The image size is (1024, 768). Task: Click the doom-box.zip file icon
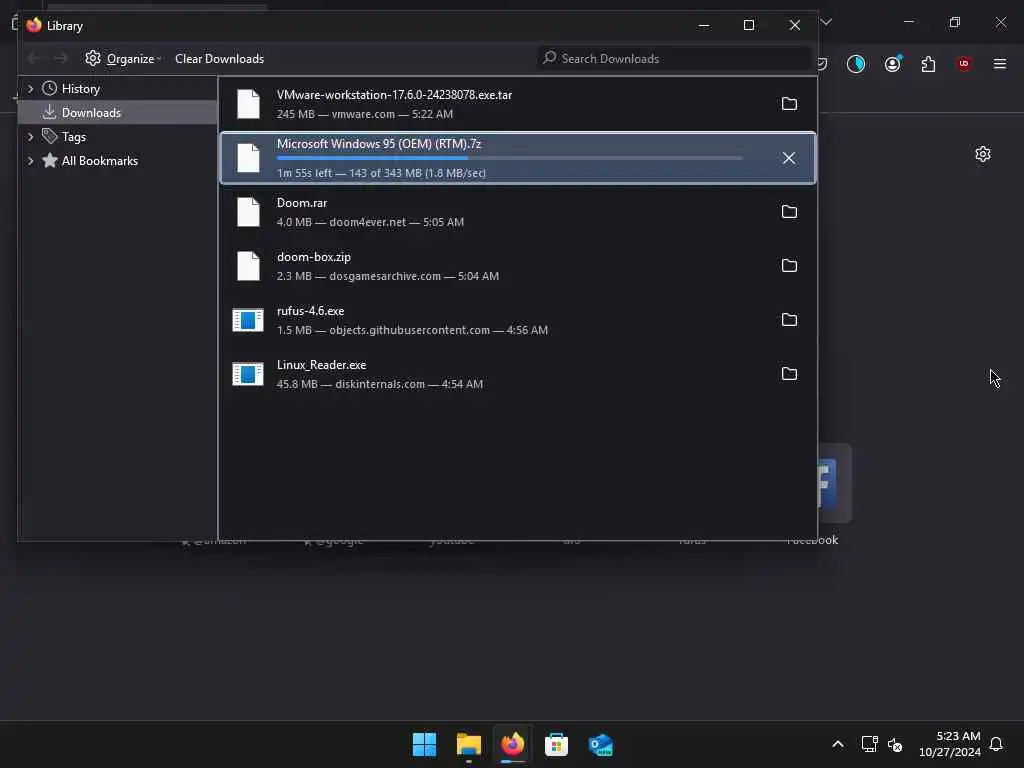248,266
